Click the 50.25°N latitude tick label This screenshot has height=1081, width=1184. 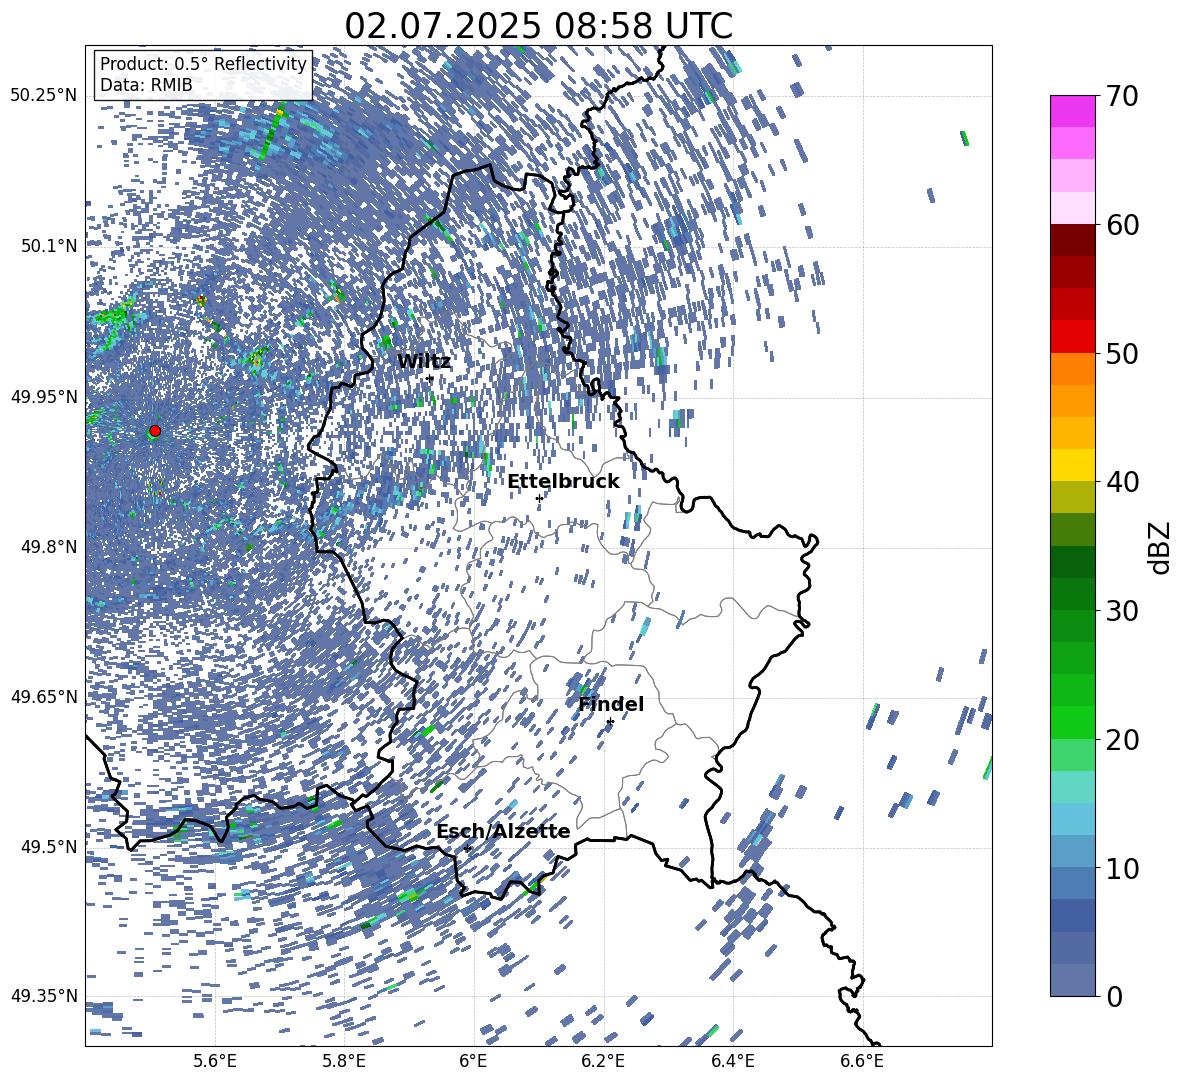(x=44, y=96)
